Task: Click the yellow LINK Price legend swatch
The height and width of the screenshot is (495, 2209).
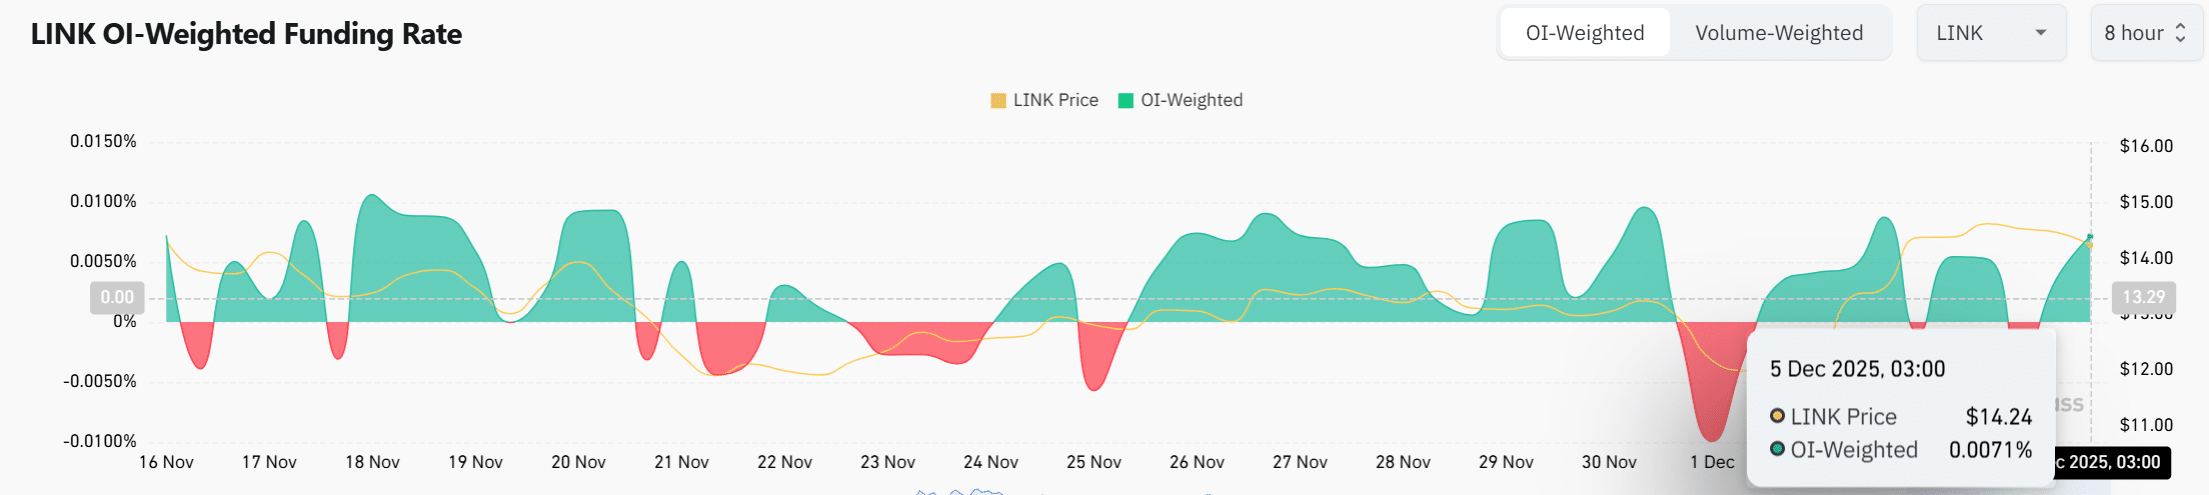Action: click(x=998, y=100)
